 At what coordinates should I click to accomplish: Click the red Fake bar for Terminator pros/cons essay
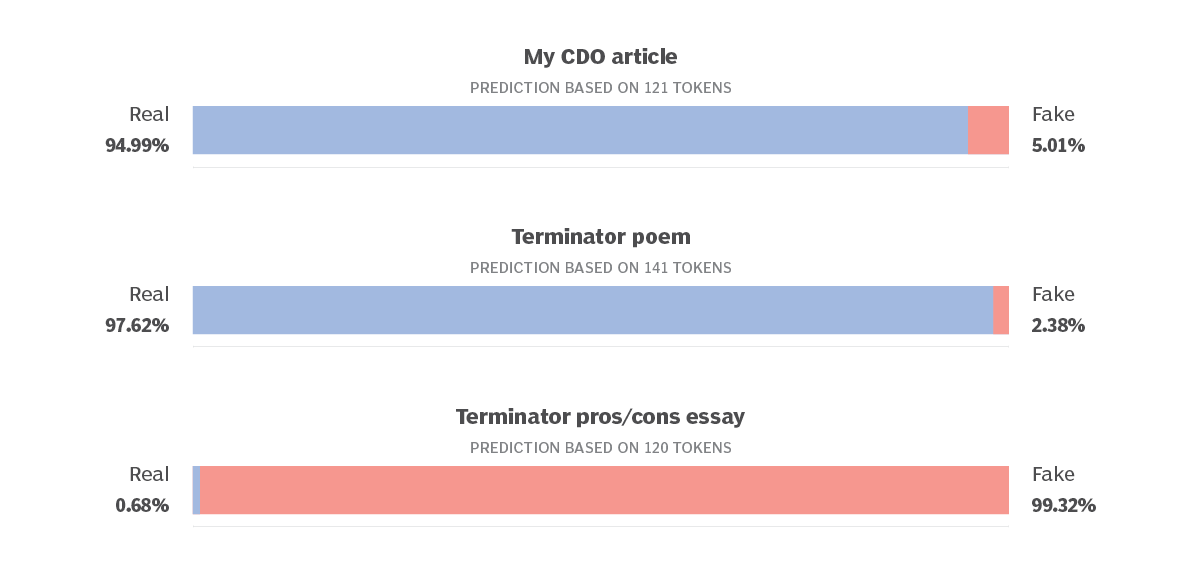pos(604,490)
